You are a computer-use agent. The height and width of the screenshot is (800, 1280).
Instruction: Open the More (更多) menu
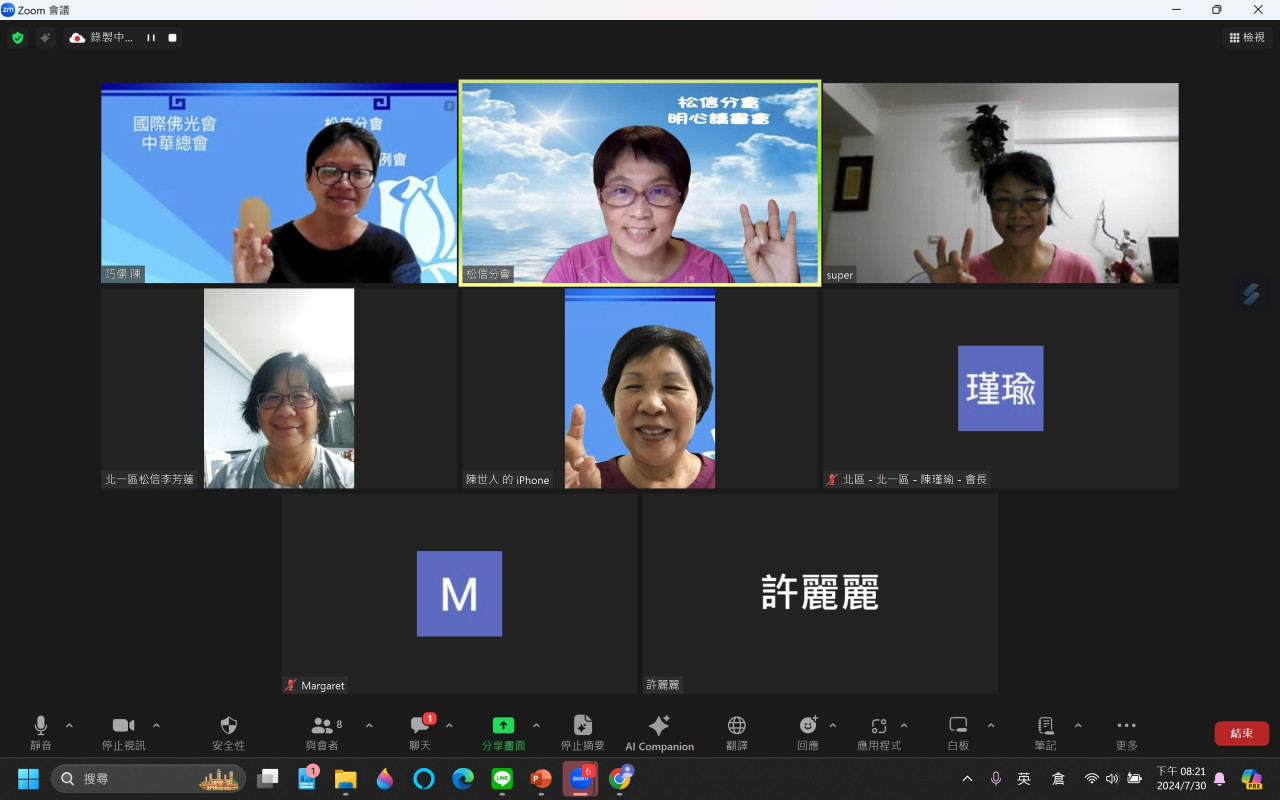point(1126,733)
